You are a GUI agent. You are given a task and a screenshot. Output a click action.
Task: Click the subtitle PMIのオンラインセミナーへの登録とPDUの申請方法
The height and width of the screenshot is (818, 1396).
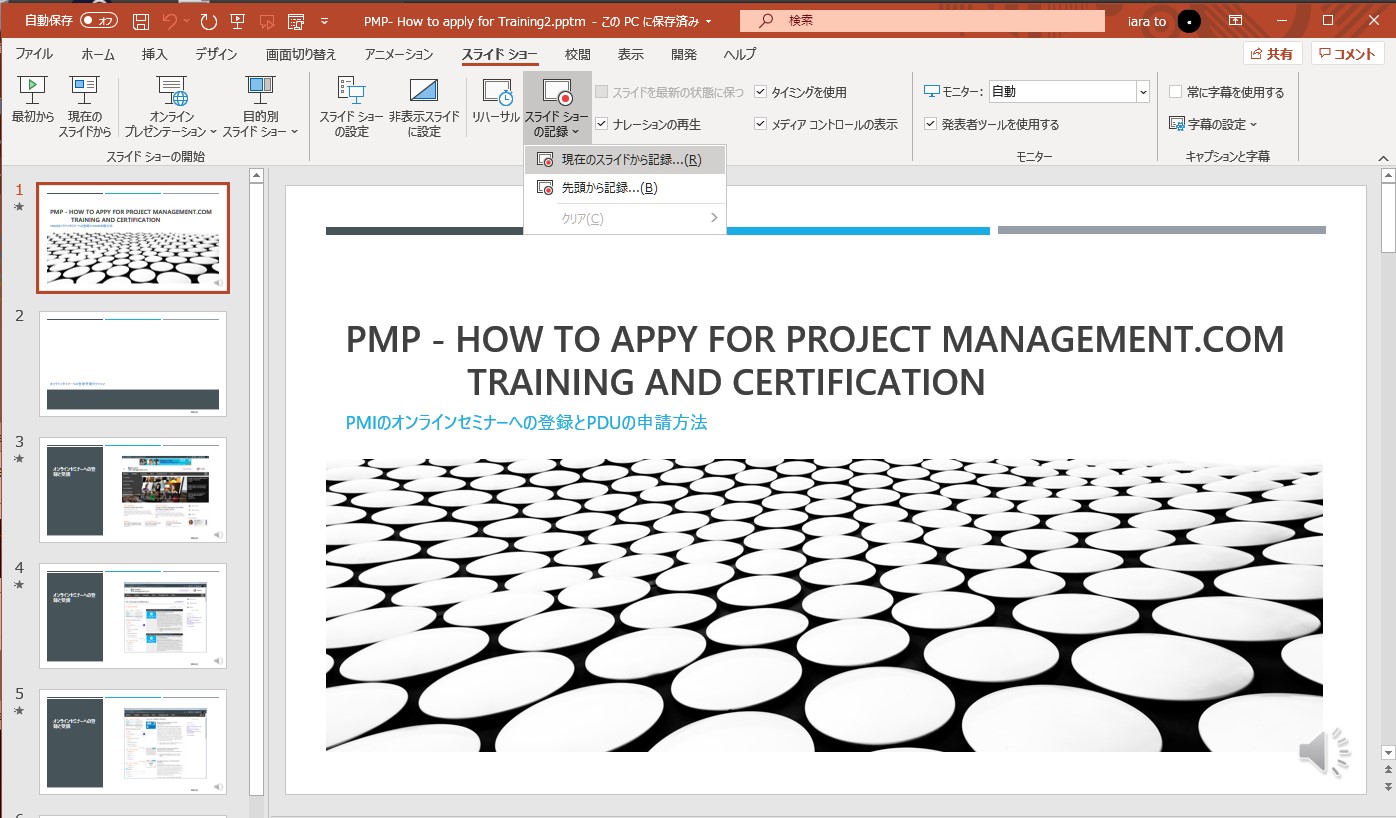[x=526, y=423]
